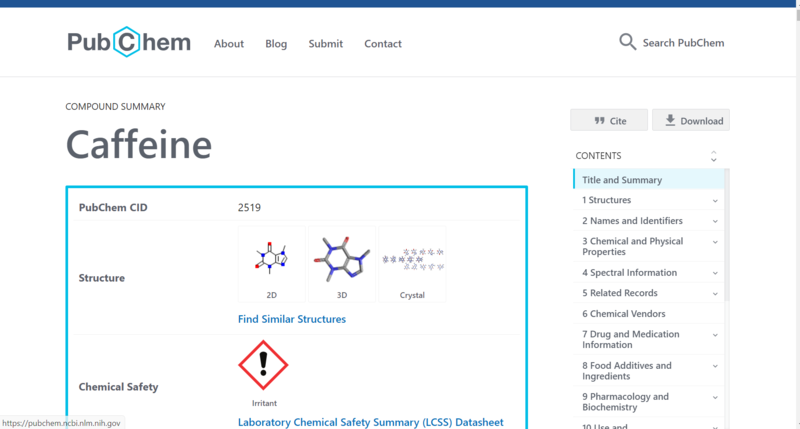
Task: Expand Chemical and Physical Properties chevron
Action: coord(715,241)
